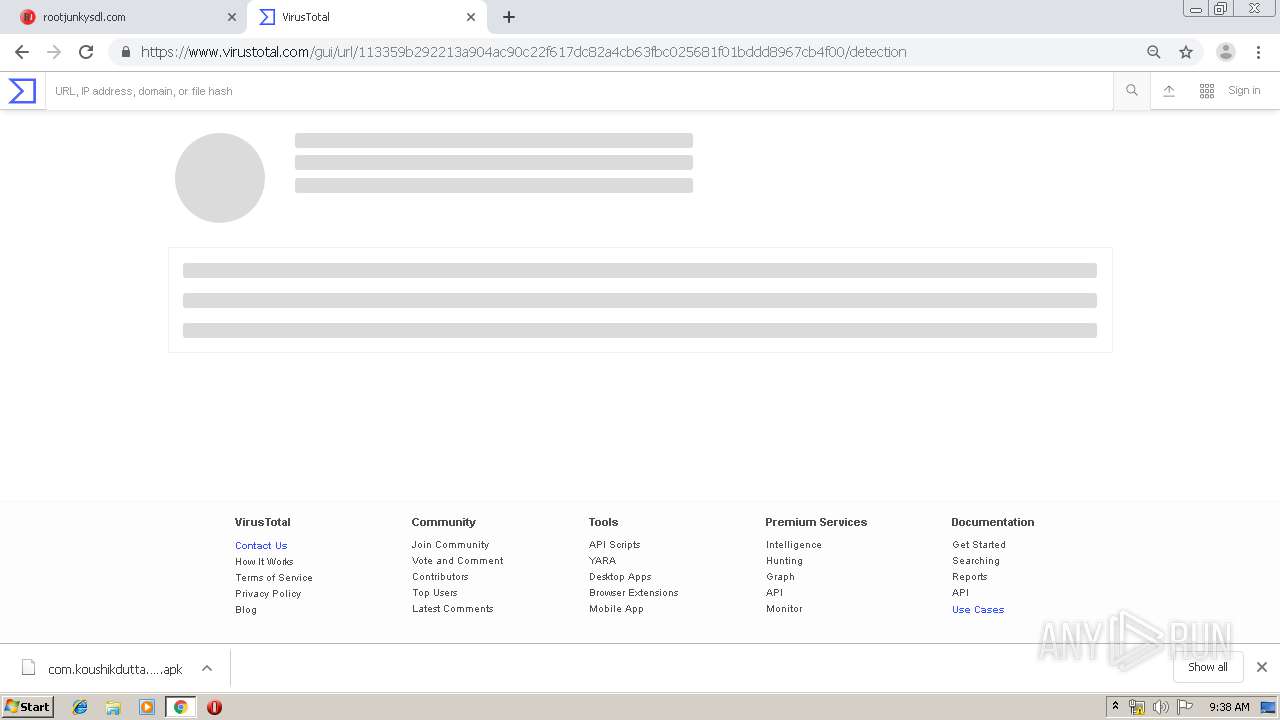Open Use Cases link
This screenshot has height=720, width=1280.
[x=978, y=610]
